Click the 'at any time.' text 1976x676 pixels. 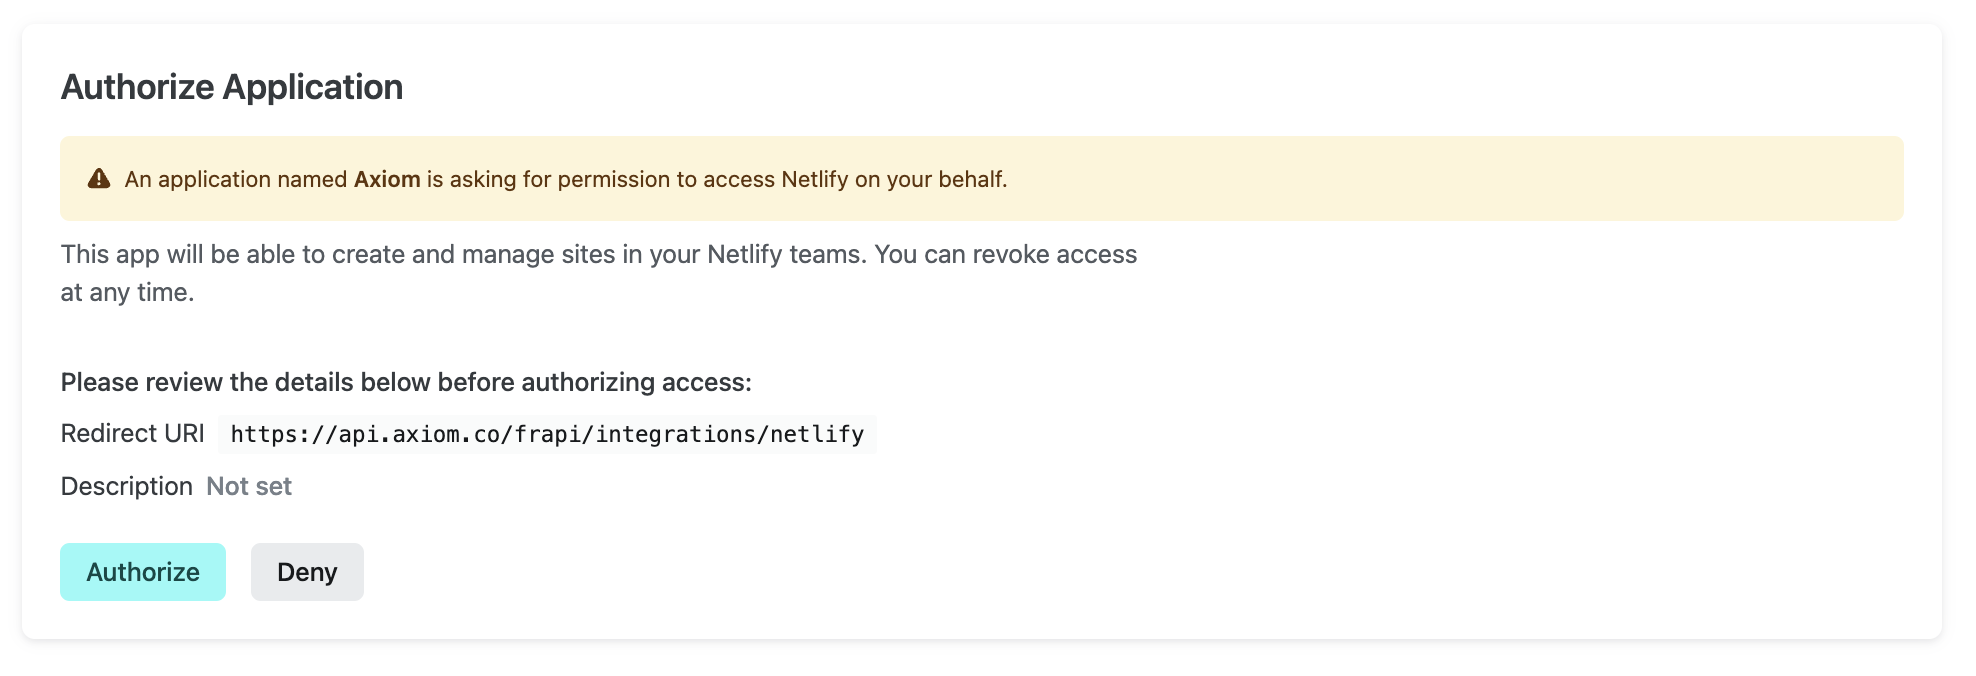click(x=127, y=292)
